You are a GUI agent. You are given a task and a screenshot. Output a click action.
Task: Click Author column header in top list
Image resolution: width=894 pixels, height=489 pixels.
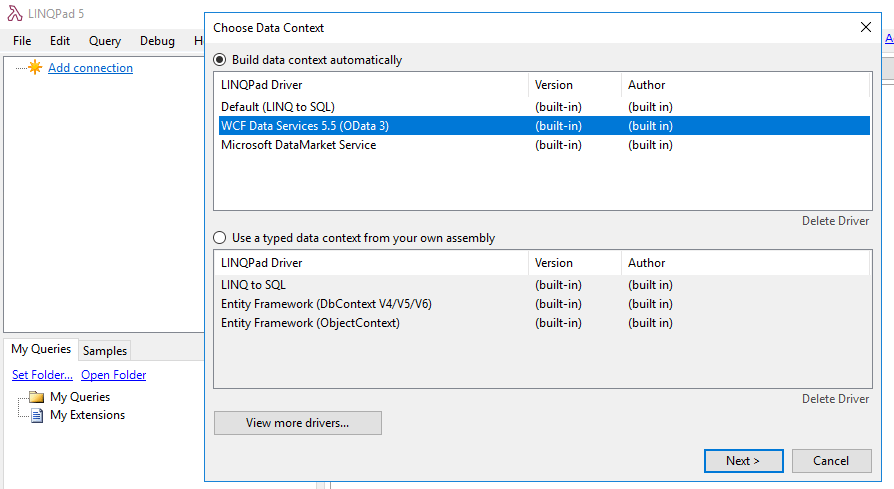click(745, 85)
